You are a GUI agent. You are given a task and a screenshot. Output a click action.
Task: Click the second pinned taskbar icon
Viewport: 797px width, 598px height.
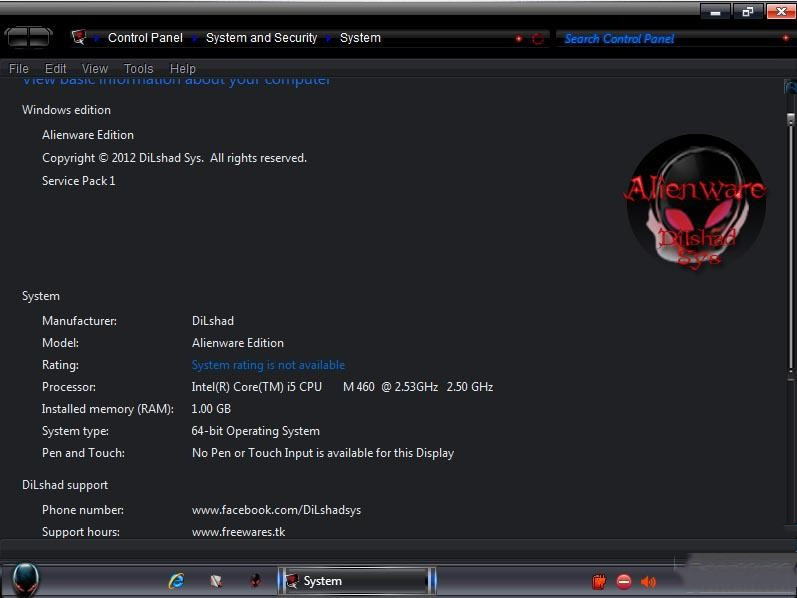click(216, 580)
